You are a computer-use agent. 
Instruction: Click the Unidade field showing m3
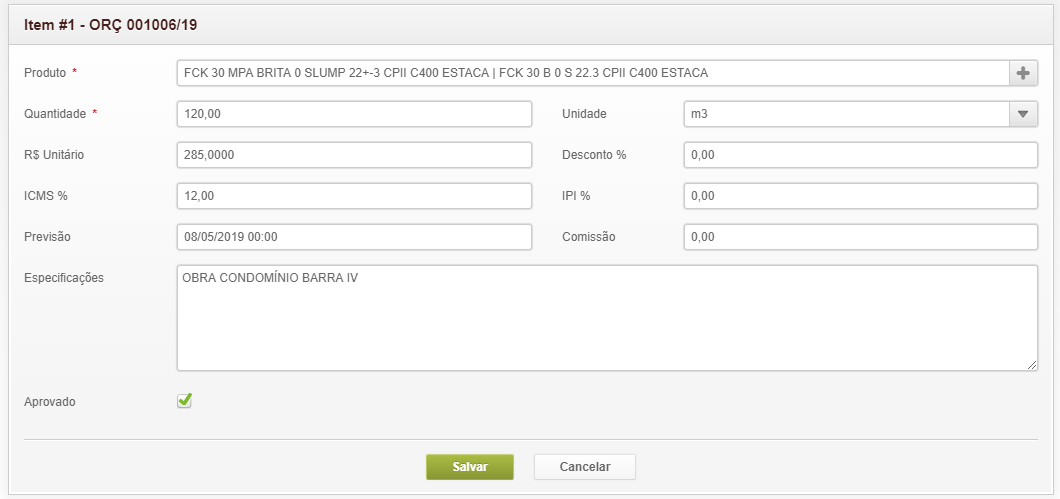tap(846, 114)
